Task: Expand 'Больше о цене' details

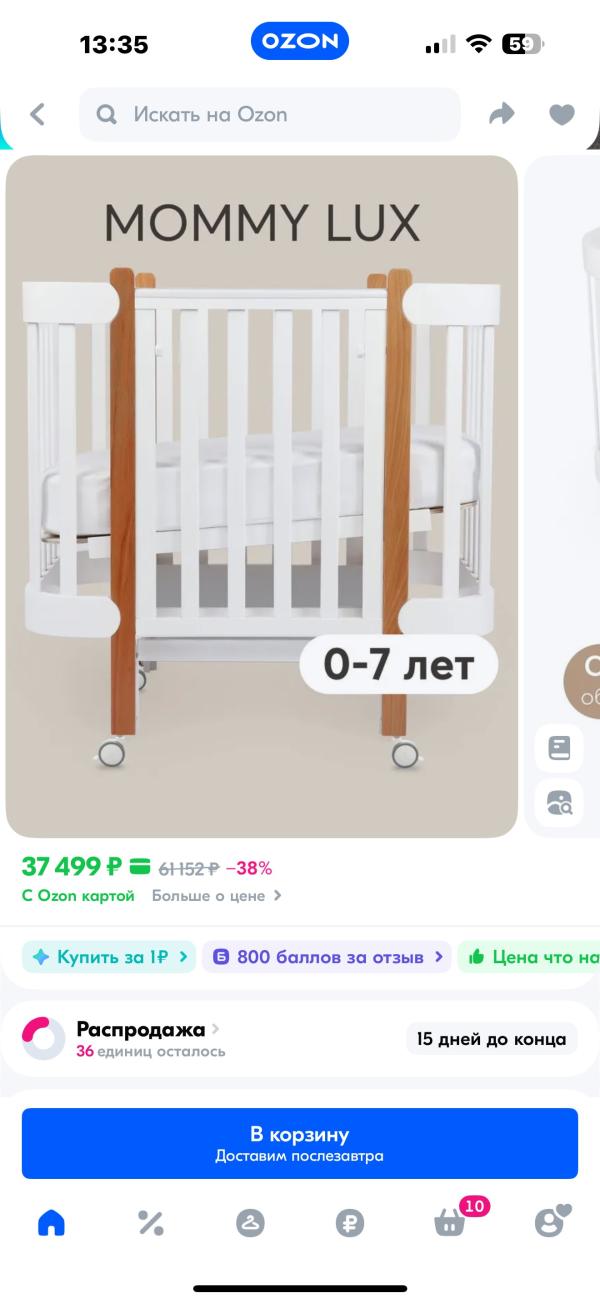Action: point(217,896)
